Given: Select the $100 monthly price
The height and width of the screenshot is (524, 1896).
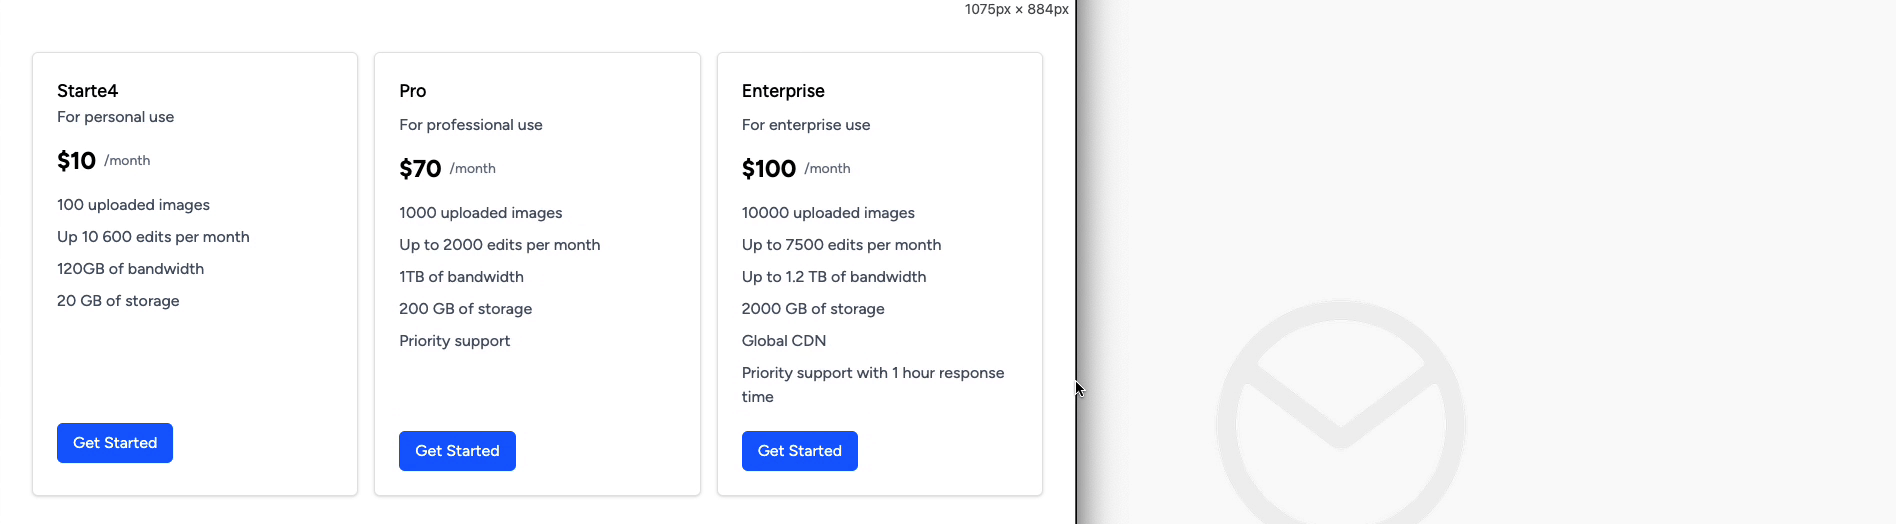Looking at the screenshot, I should tap(768, 169).
